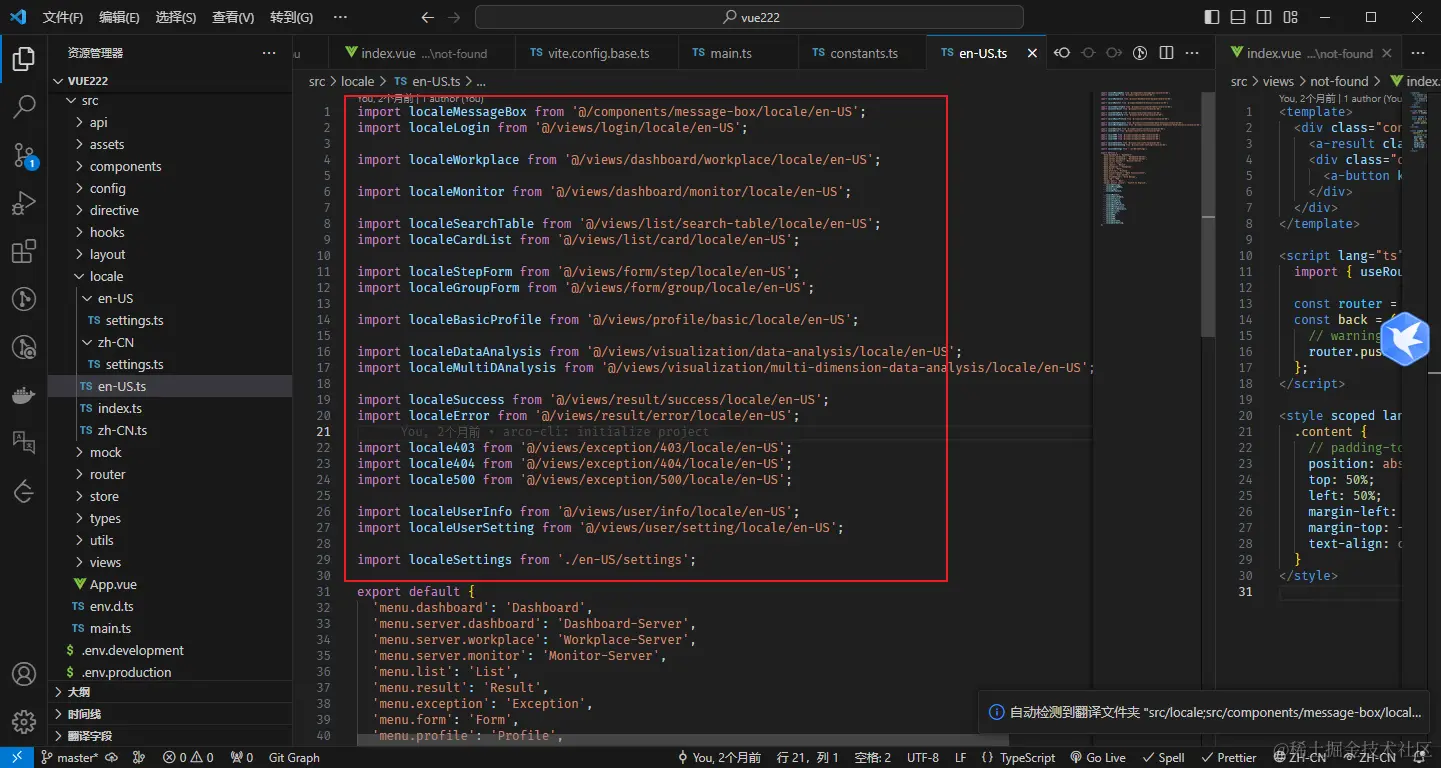This screenshot has height=768, width=1441.
Task: Open Git Graph from status bar
Action: pyautogui.click(x=294, y=757)
